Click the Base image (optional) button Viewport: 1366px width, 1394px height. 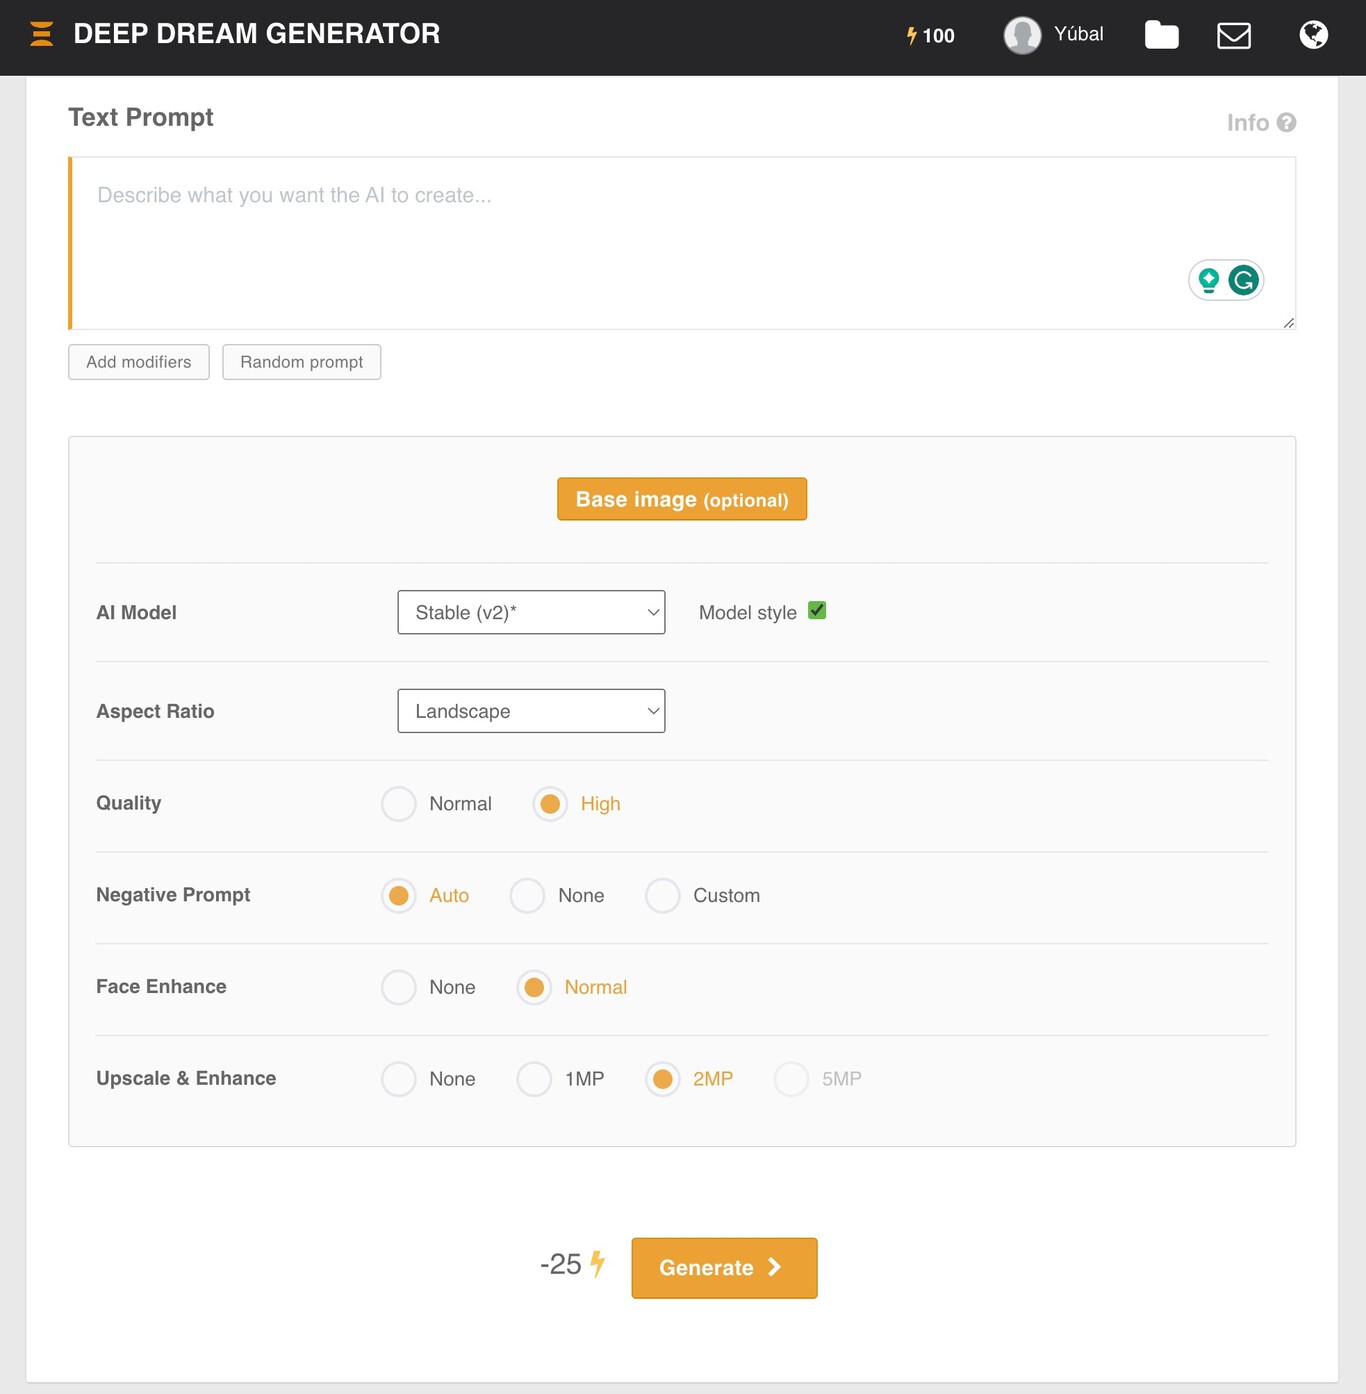[x=682, y=499]
